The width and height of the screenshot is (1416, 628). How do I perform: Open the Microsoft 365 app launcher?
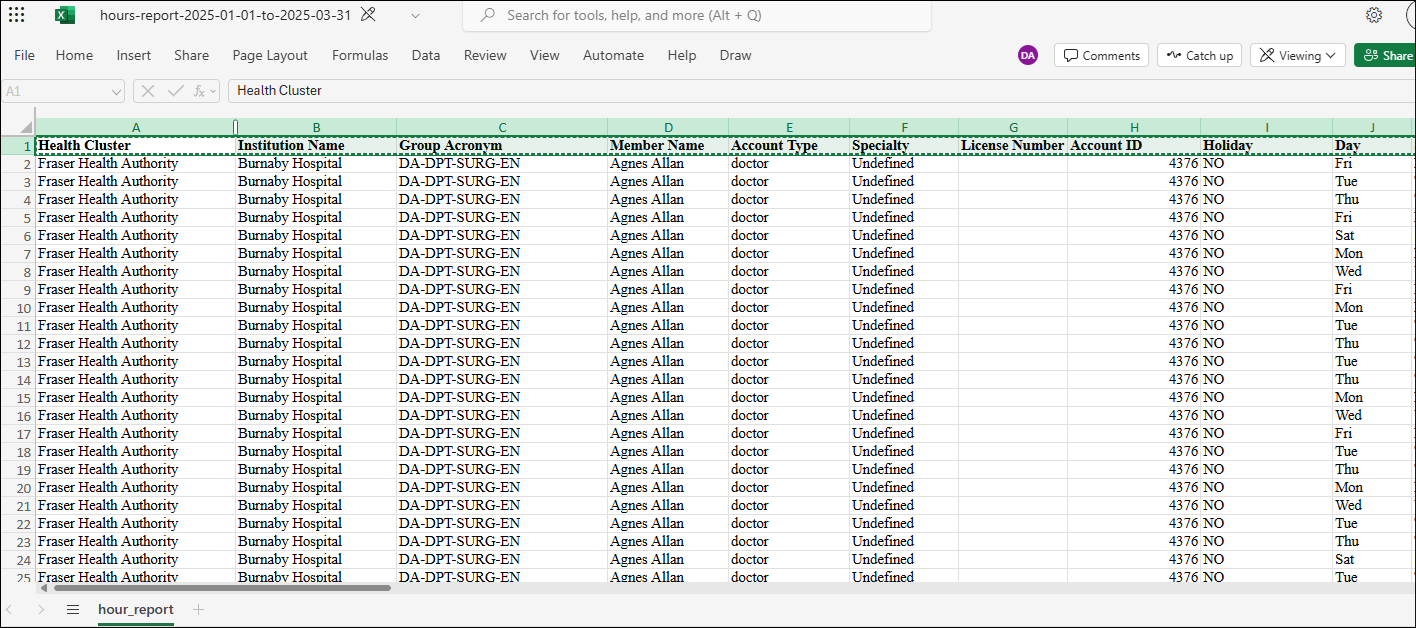(17, 15)
